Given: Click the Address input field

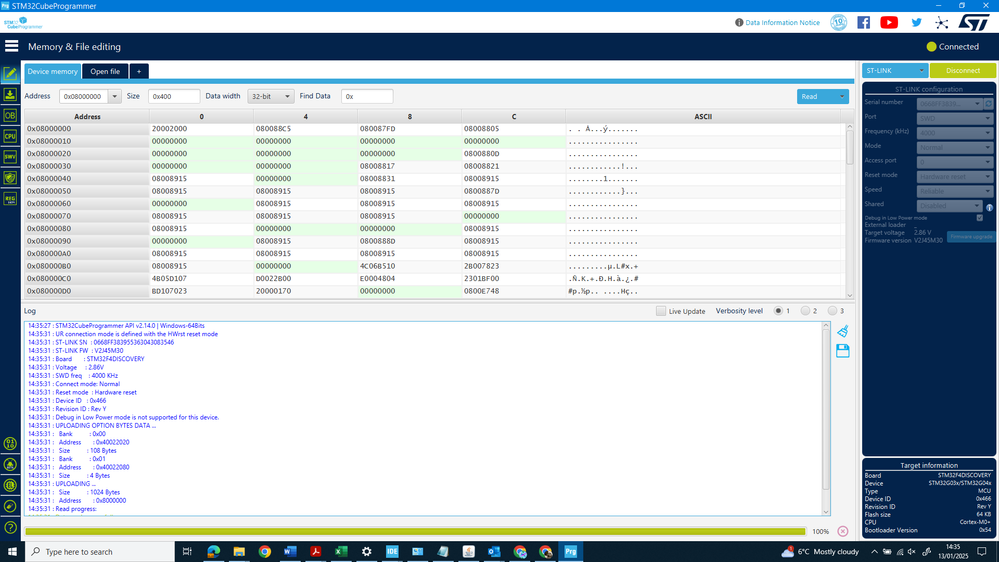Looking at the screenshot, I should click(x=84, y=97).
